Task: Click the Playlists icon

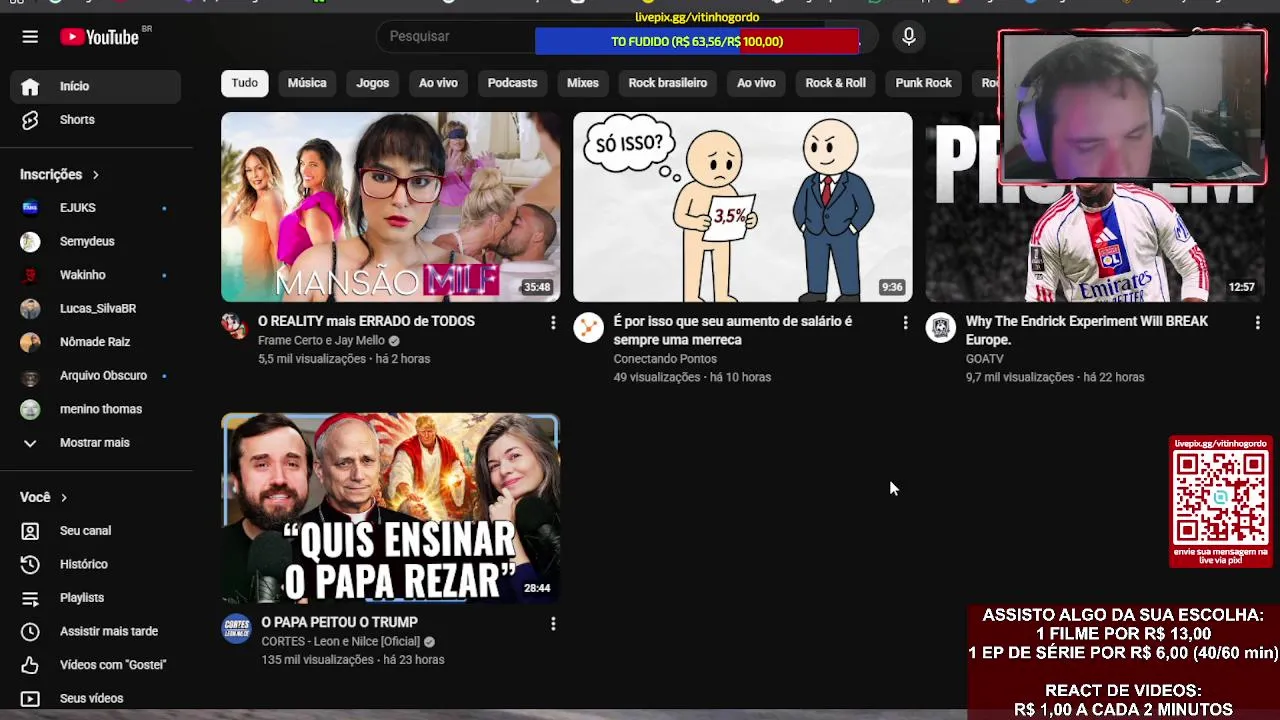Action: [x=30, y=598]
